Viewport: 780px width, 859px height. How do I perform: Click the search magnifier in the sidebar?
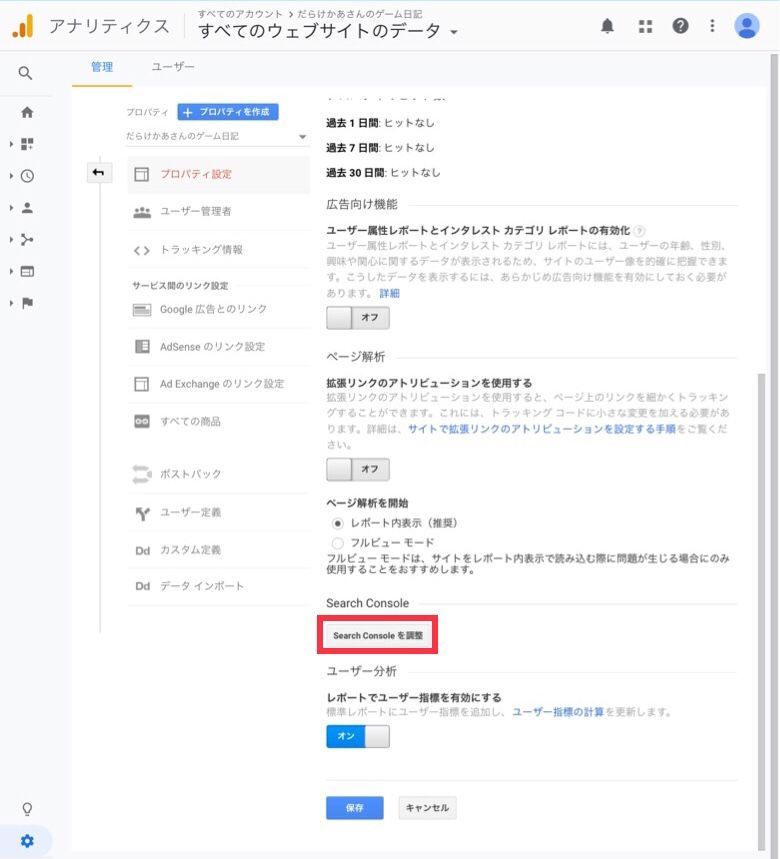click(x=25, y=73)
